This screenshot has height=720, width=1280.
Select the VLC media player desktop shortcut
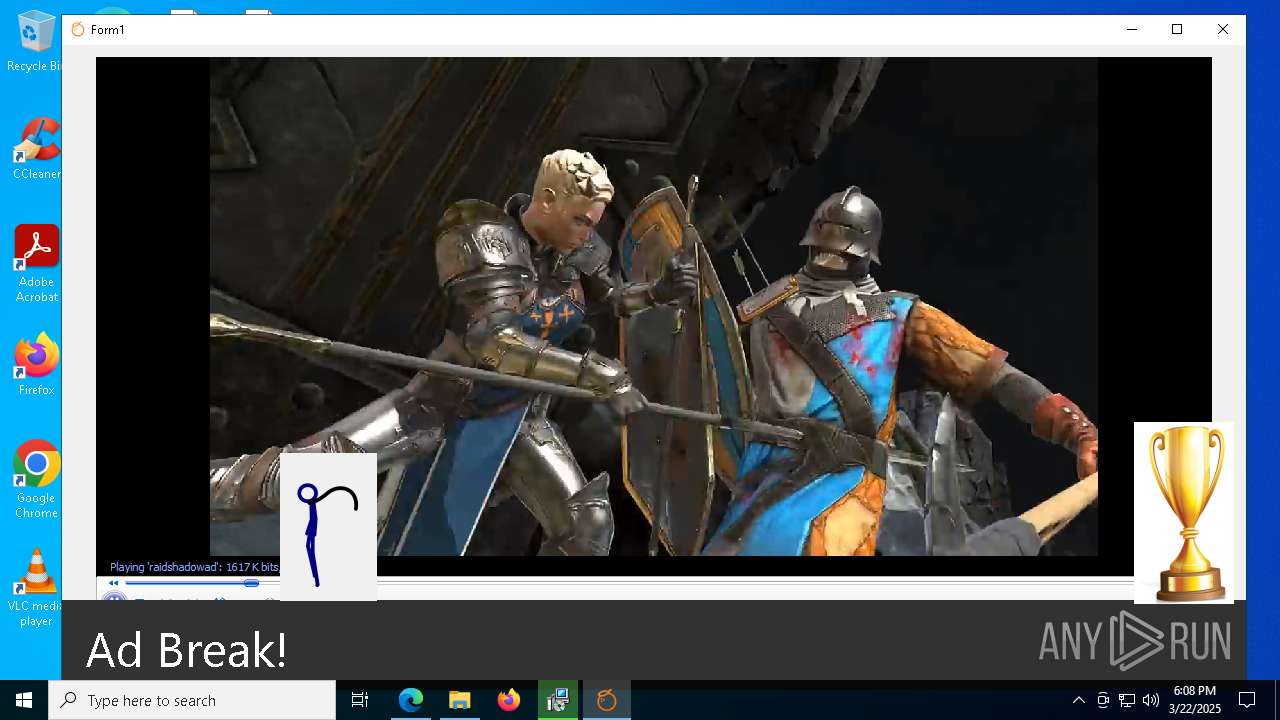coord(36,588)
